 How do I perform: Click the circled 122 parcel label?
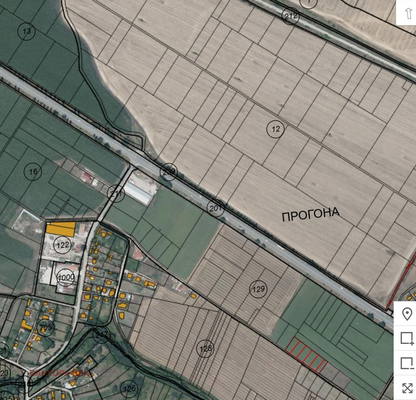63,246
